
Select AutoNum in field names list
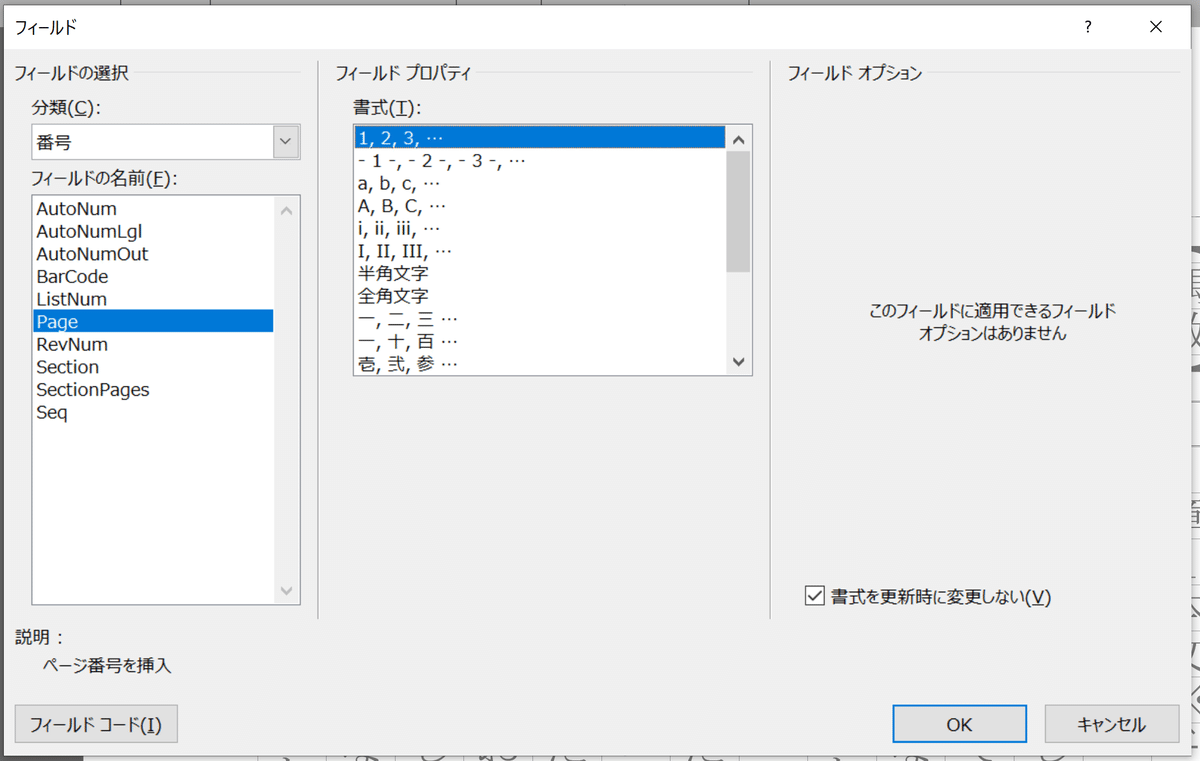coord(153,209)
